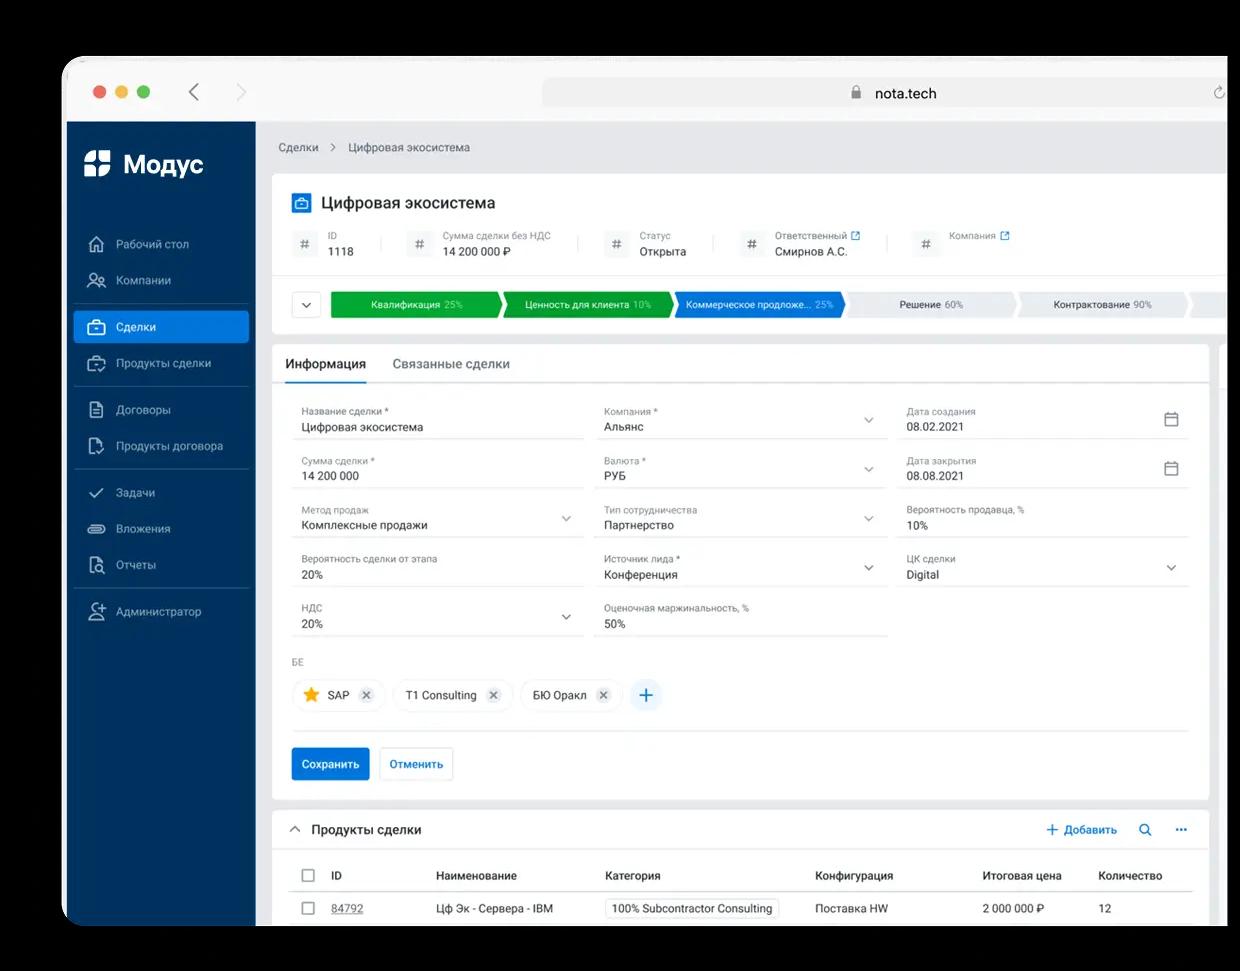The height and width of the screenshot is (971, 1240).
Task: Click the Название сделки field
Action: [x=438, y=420]
